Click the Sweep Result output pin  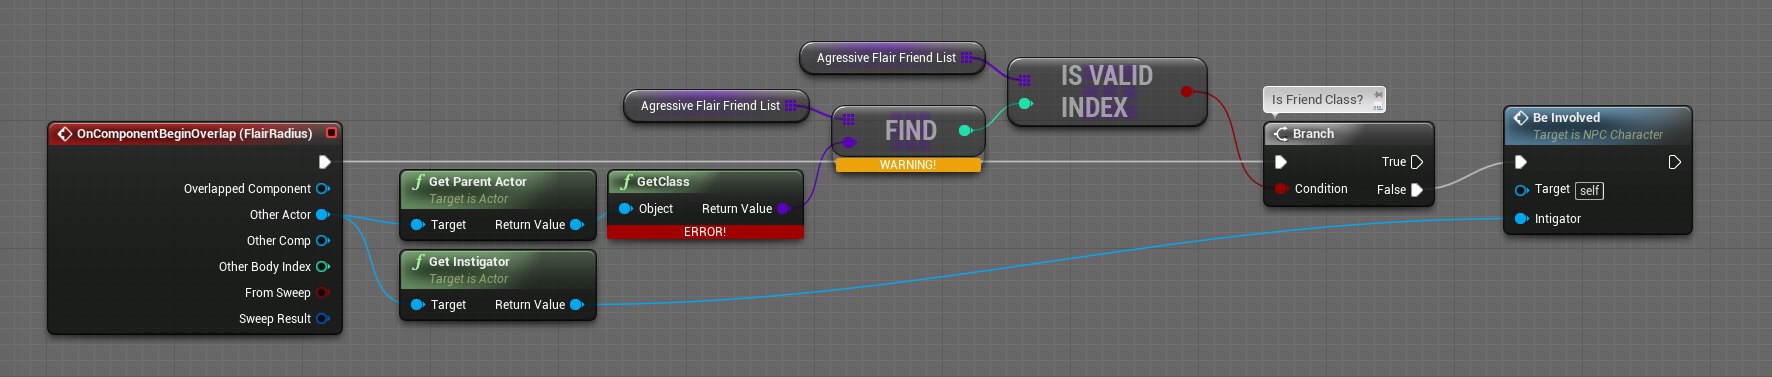point(323,319)
